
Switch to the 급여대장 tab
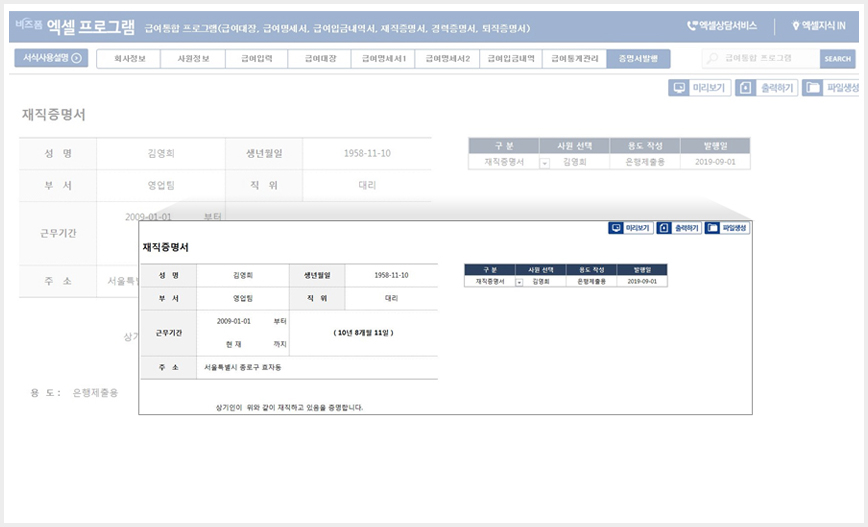[320, 59]
